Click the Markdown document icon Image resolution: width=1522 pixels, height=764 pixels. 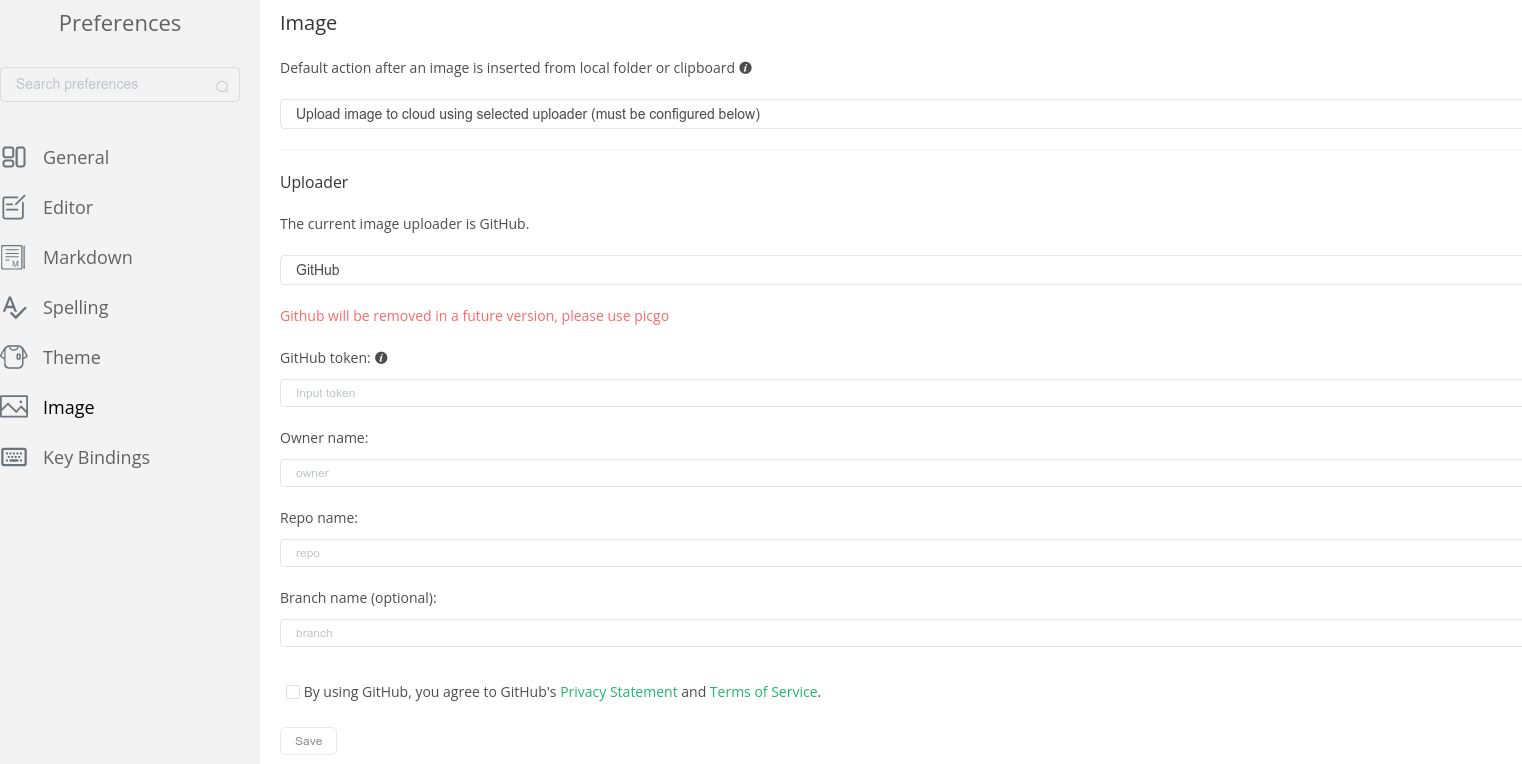pos(13,257)
